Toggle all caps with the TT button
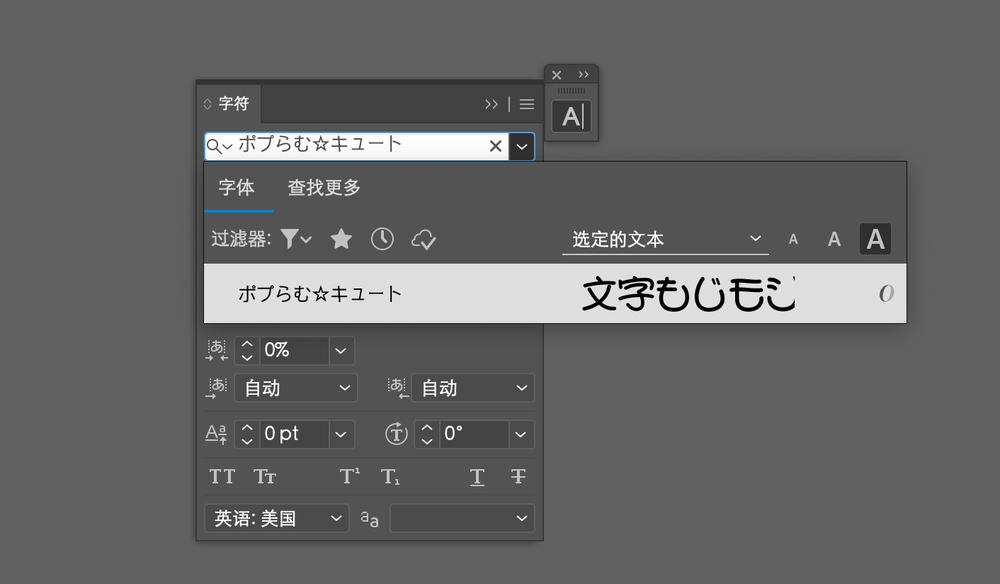Image resolution: width=1000 pixels, height=584 pixels. 222,477
